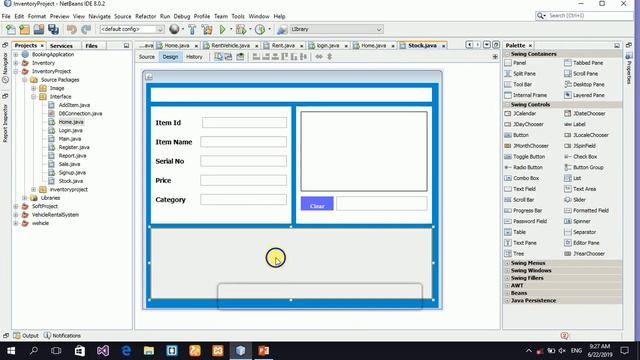Switch to History view
Image resolution: width=640 pixels, height=360 pixels.
pyautogui.click(x=194, y=57)
